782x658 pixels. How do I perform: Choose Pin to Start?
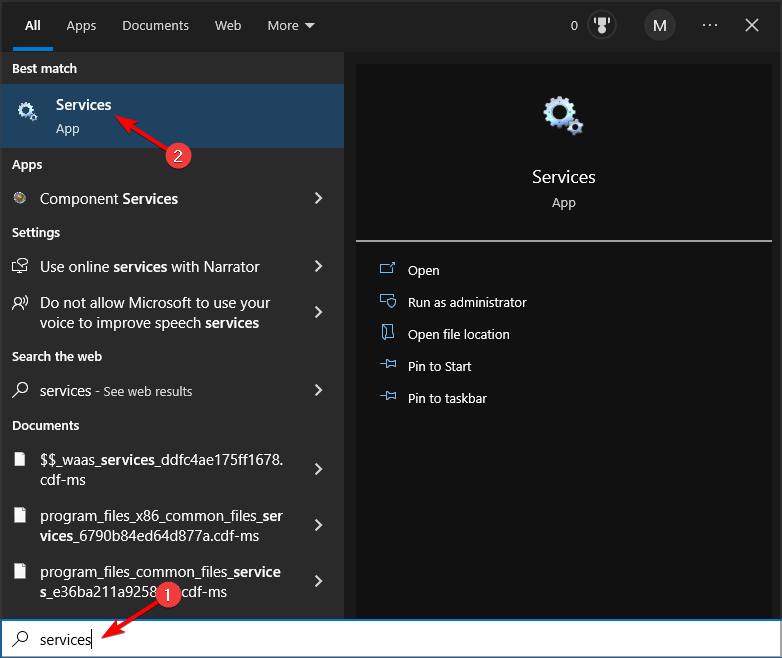(439, 367)
